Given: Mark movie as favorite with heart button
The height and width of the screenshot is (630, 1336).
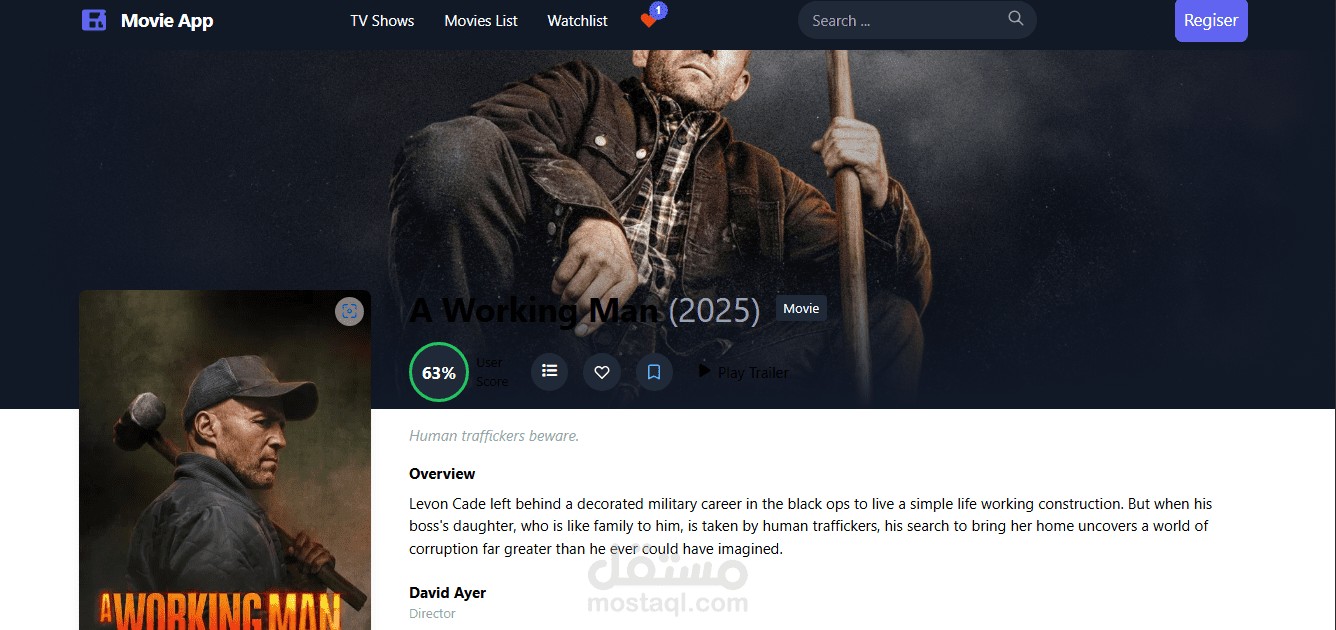Looking at the screenshot, I should [x=602, y=372].
